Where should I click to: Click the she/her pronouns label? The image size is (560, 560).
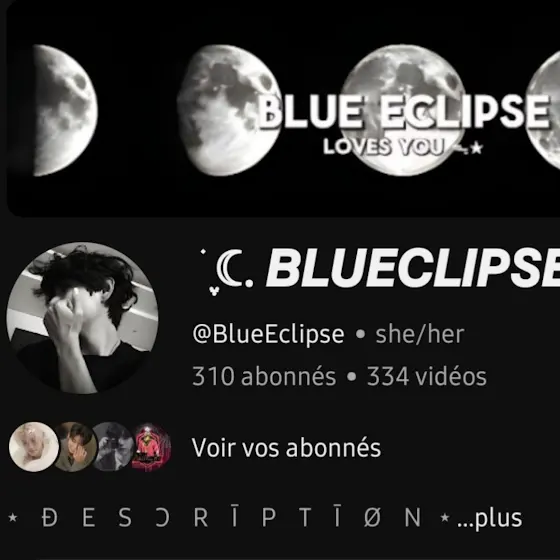coord(420,334)
